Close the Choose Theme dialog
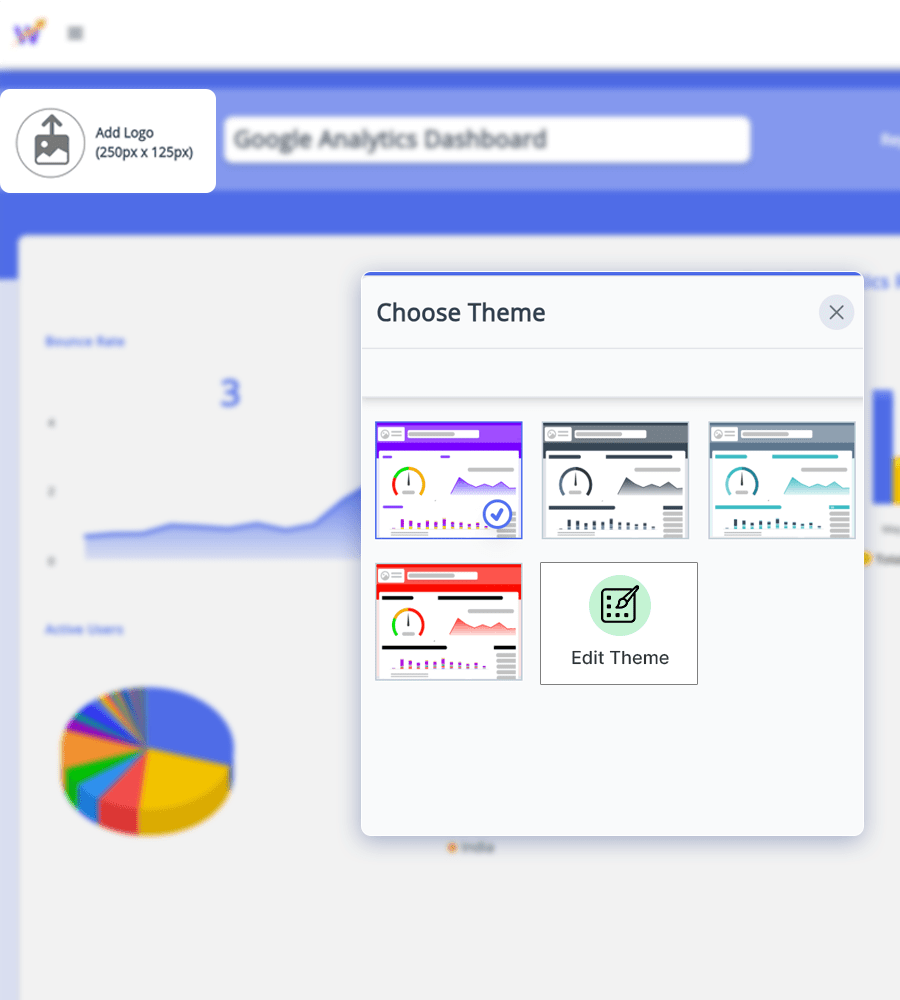 pos(836,312)
